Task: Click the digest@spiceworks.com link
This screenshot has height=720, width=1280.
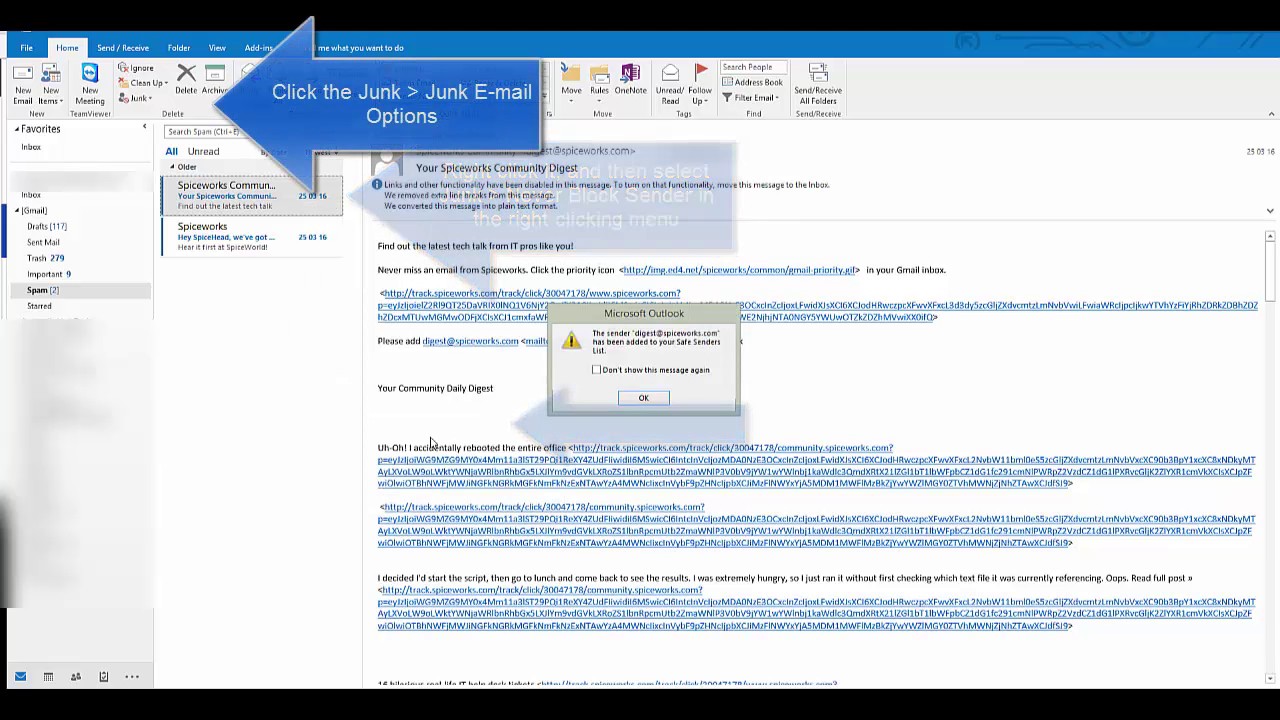Action: coord(470,341)
